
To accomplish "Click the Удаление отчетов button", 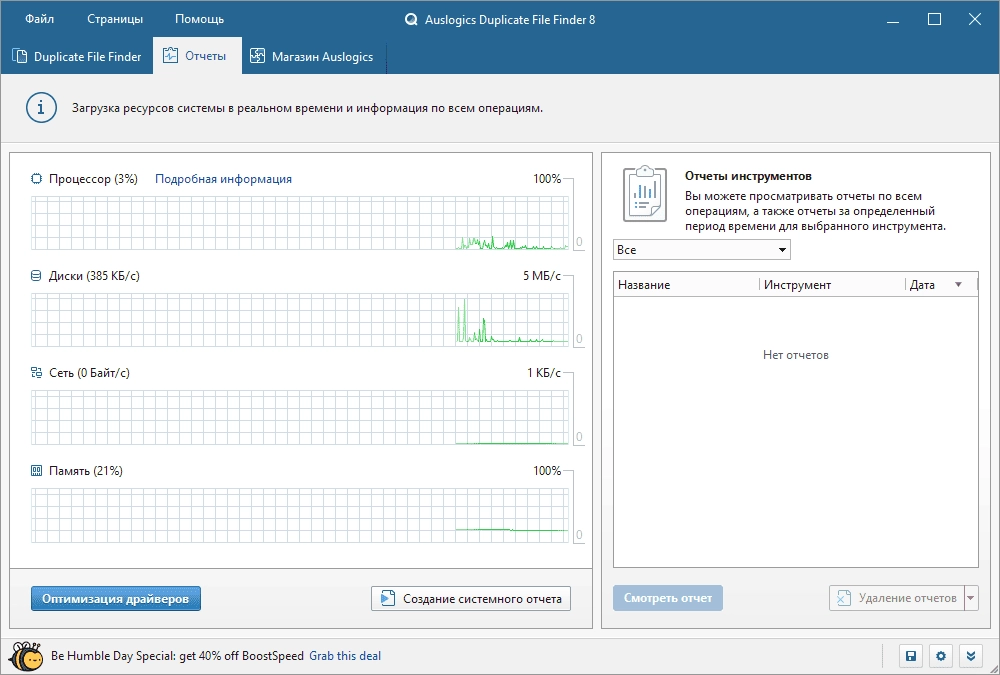I will (897, 598).
